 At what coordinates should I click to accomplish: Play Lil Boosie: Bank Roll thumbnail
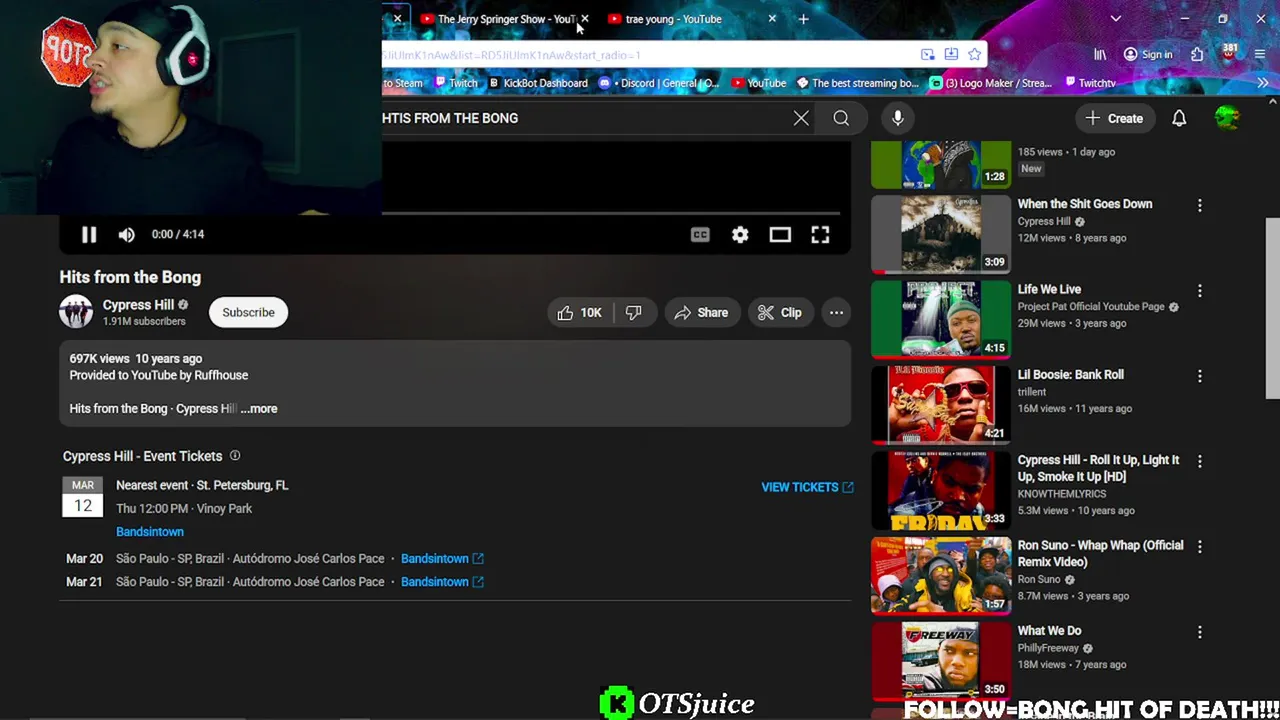(940, 404)
